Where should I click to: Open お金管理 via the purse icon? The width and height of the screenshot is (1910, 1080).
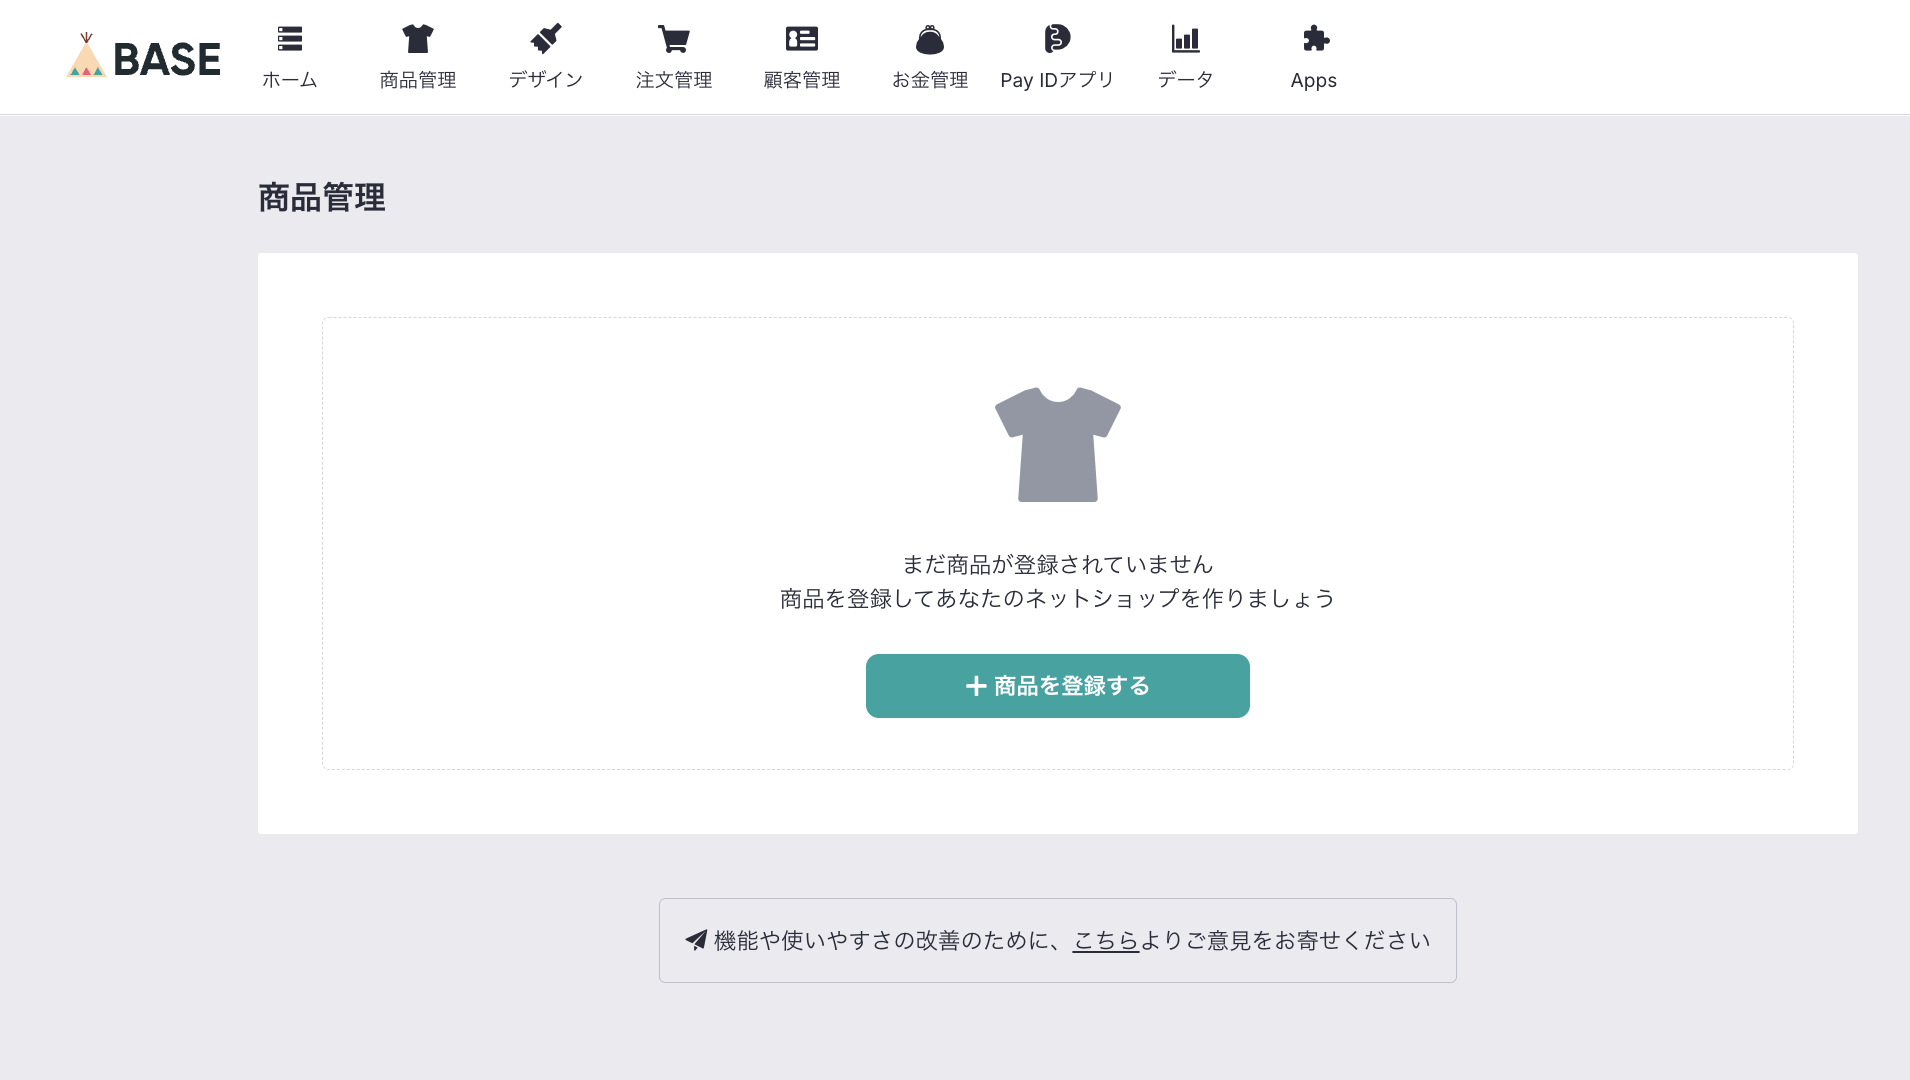coord(930,40)
